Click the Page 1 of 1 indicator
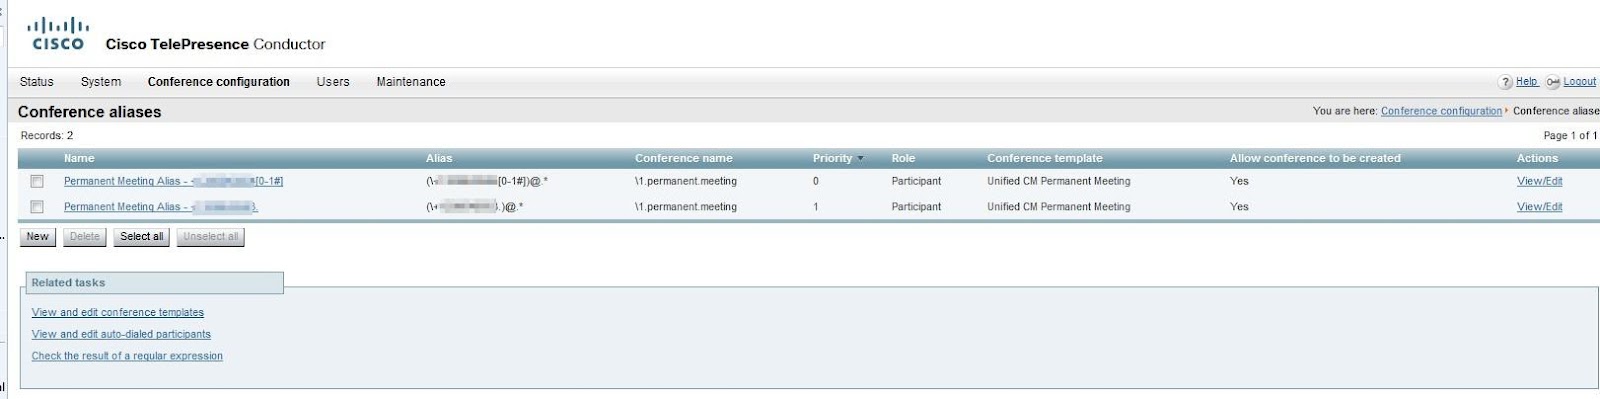 [1570, 136]
